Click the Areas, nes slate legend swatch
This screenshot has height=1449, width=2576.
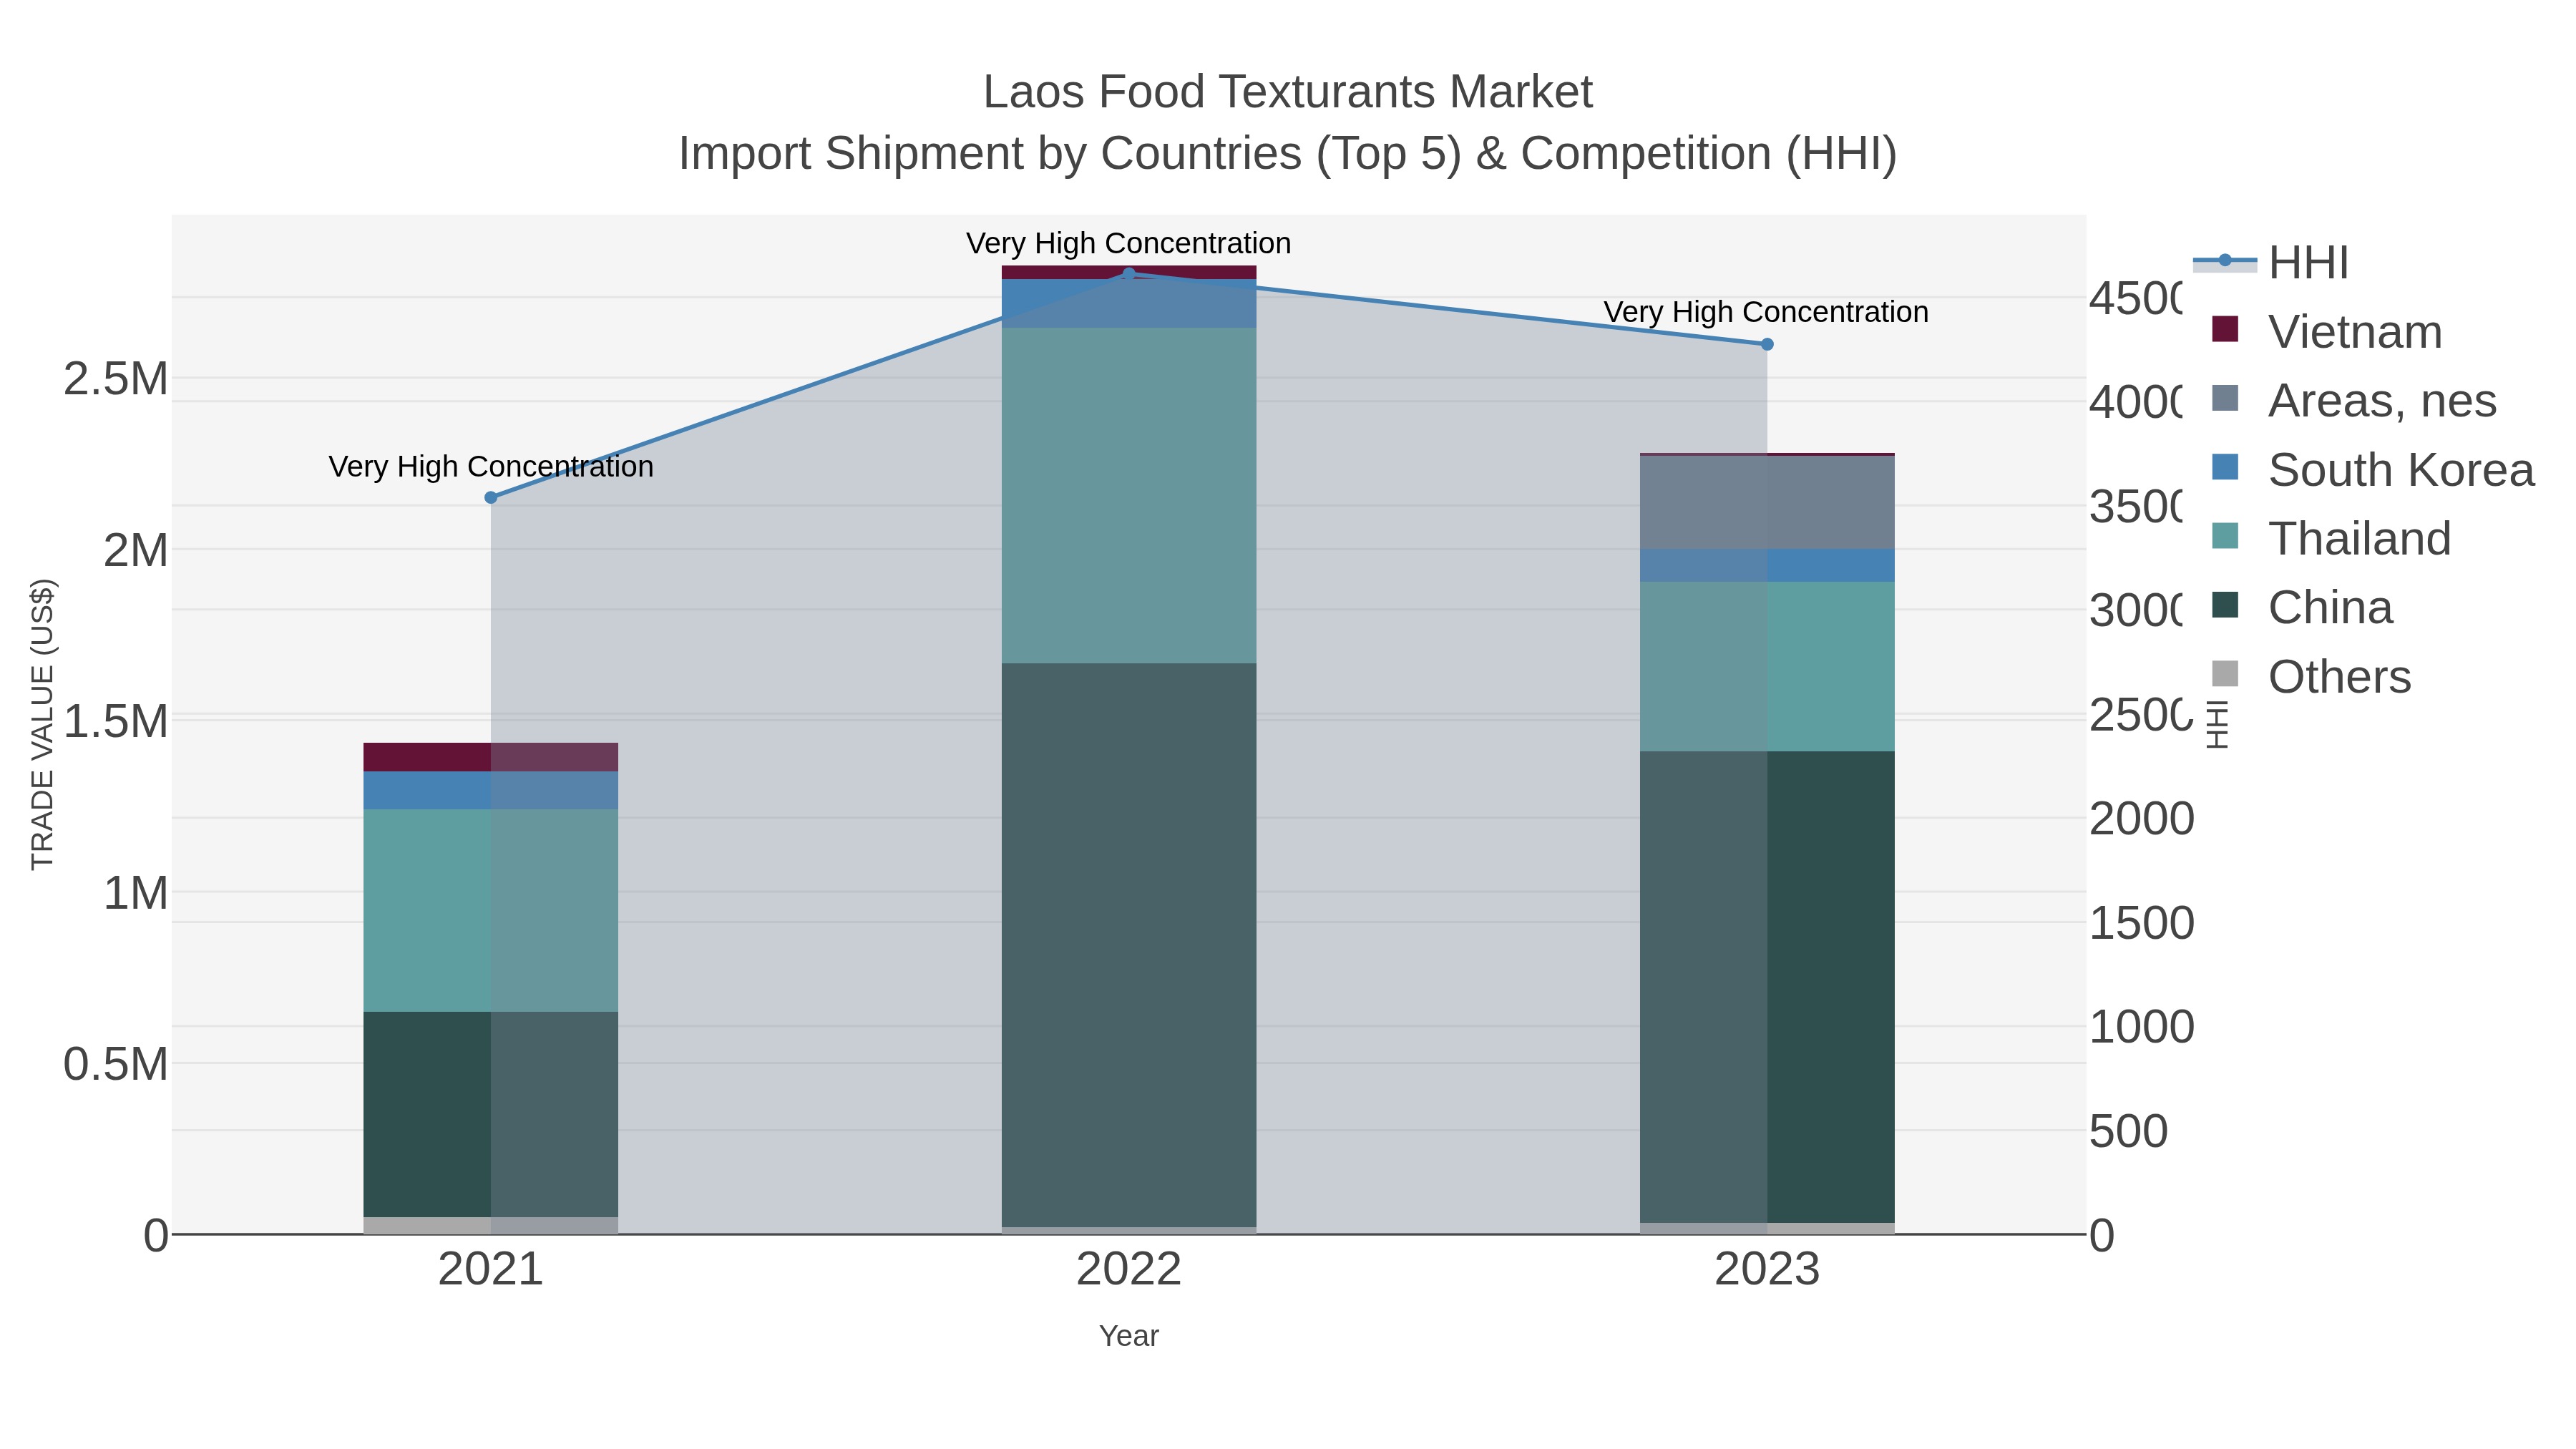(2225, 398)
